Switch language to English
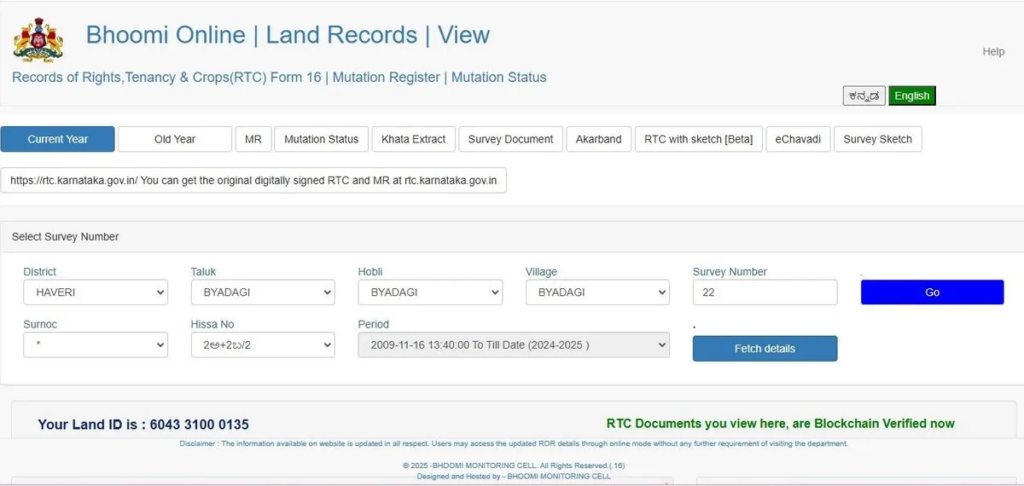The width and height of the screenshot is (1024, 486). click(912, 96)
